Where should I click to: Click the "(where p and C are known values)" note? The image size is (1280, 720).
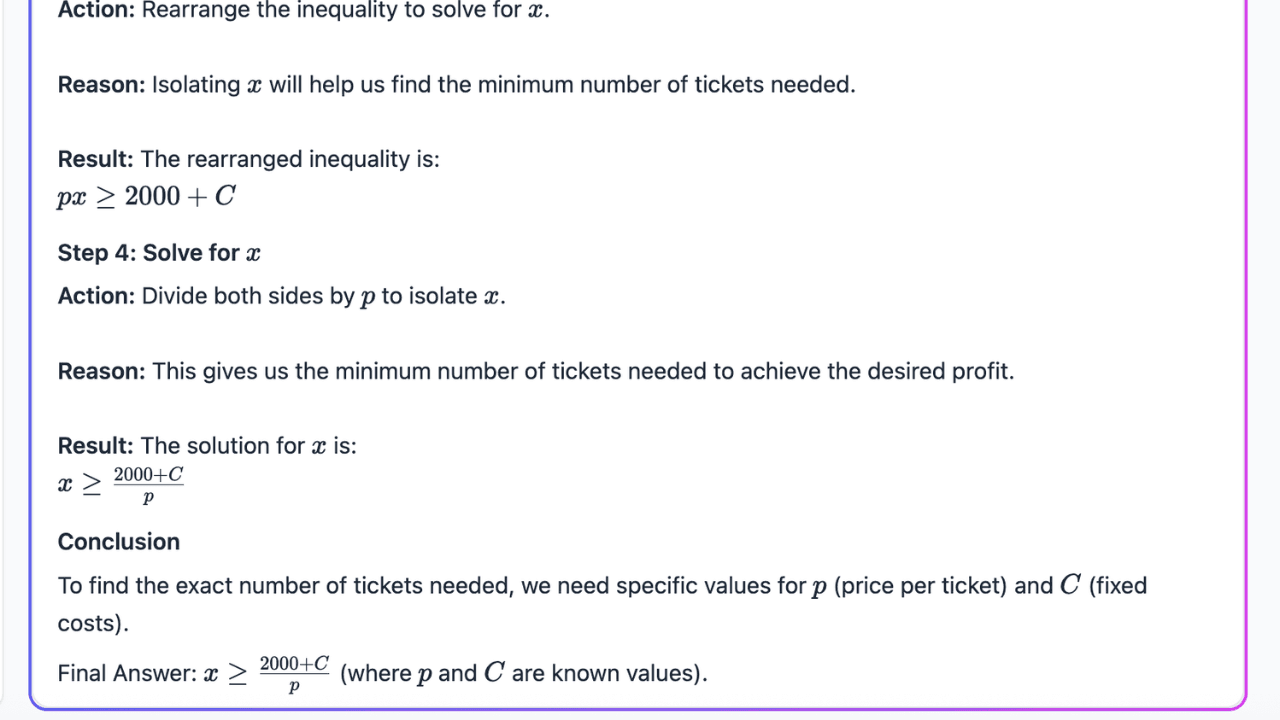523,674
